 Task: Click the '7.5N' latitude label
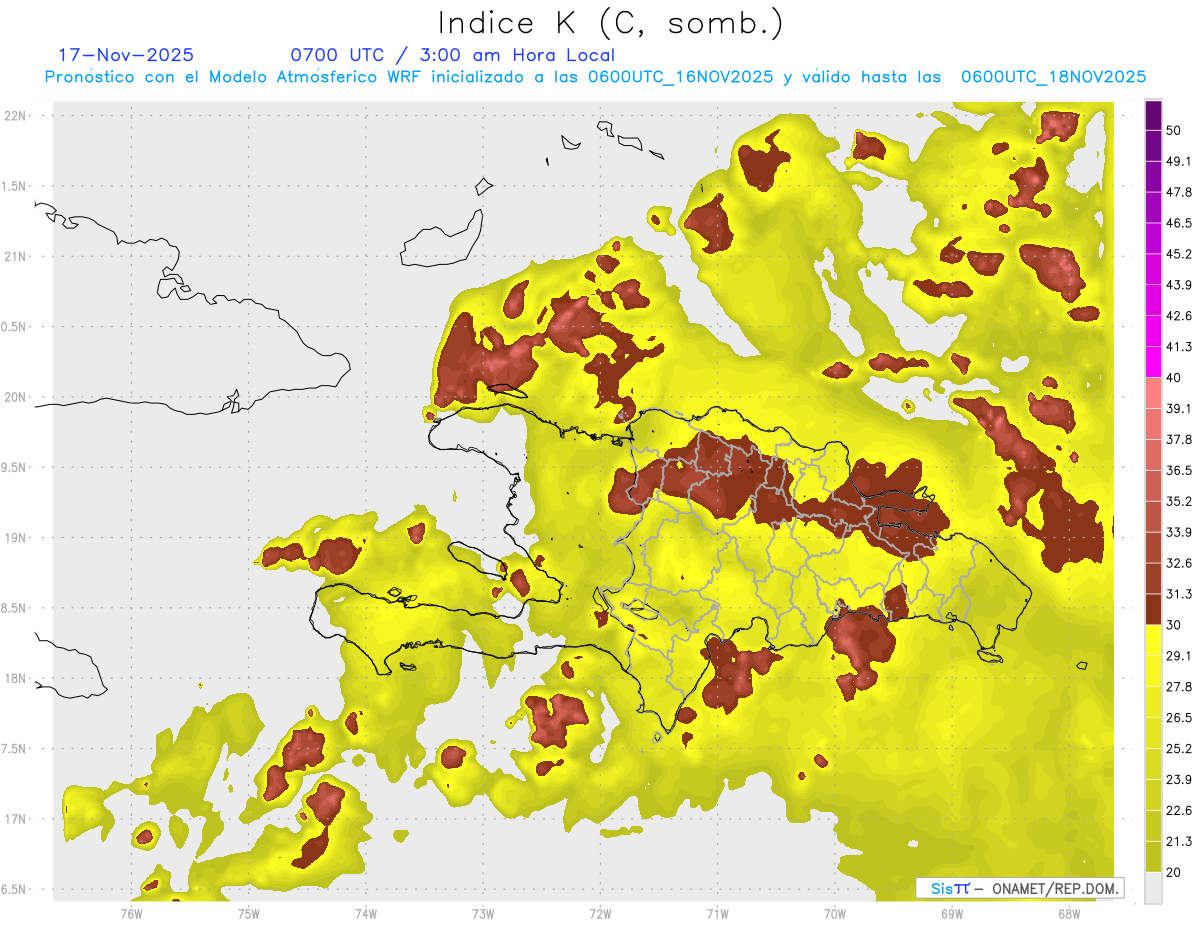click(x=13, y=749)
